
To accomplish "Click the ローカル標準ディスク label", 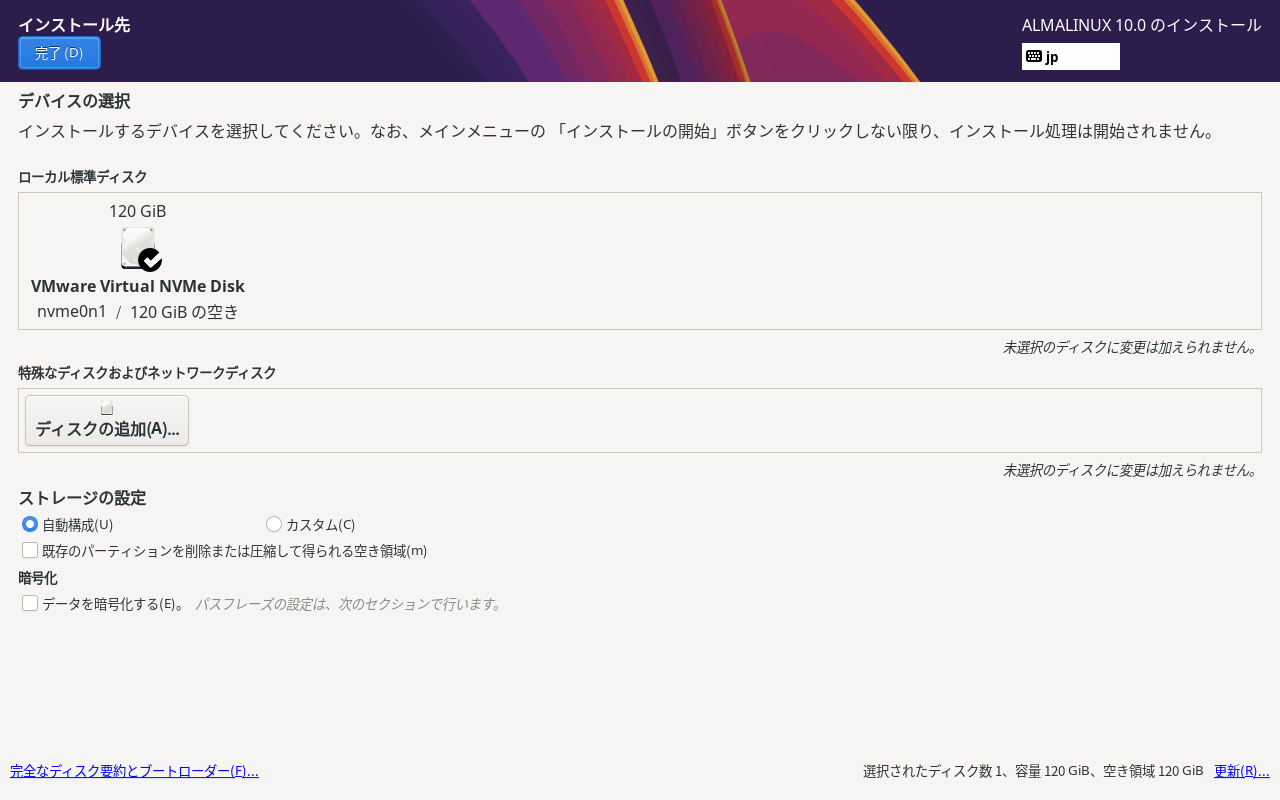I will tap(83, 177).
